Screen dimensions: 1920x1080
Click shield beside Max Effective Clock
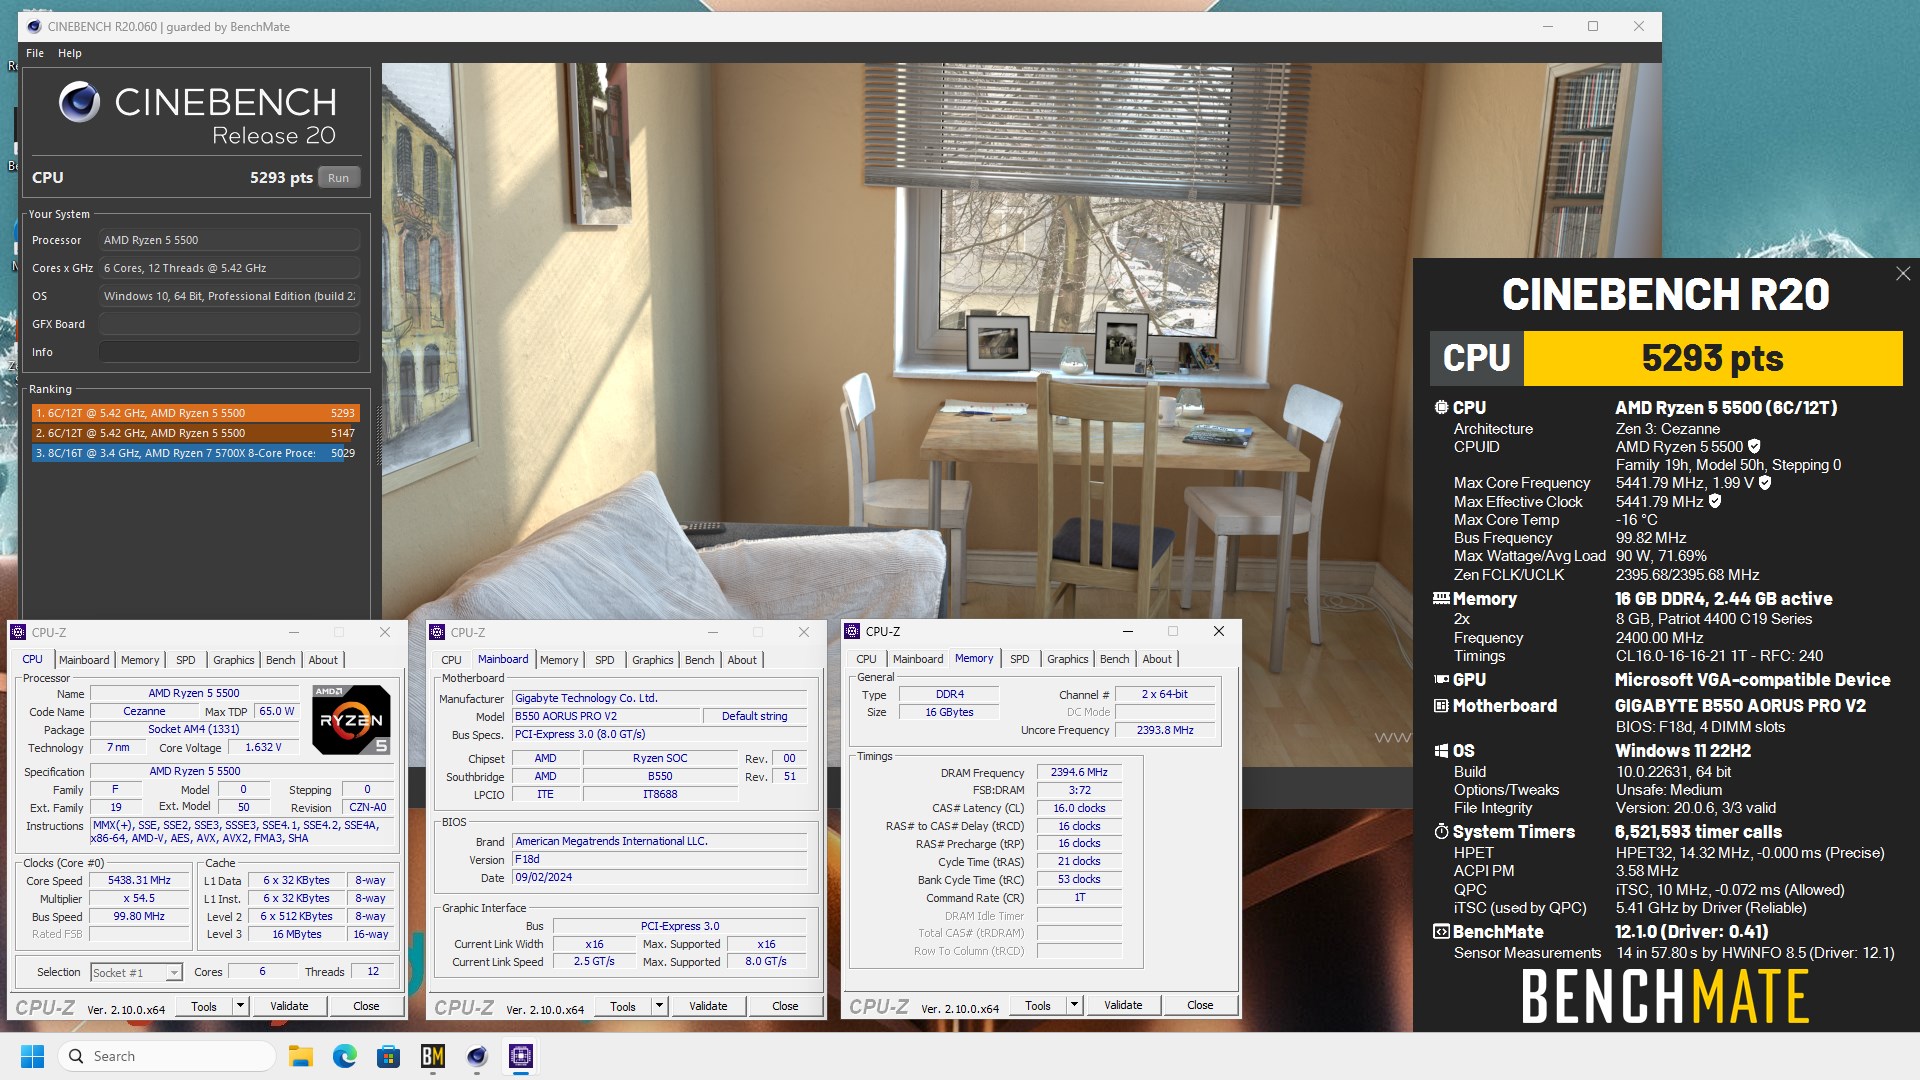pyautogui.click(x=1715, y=501)
